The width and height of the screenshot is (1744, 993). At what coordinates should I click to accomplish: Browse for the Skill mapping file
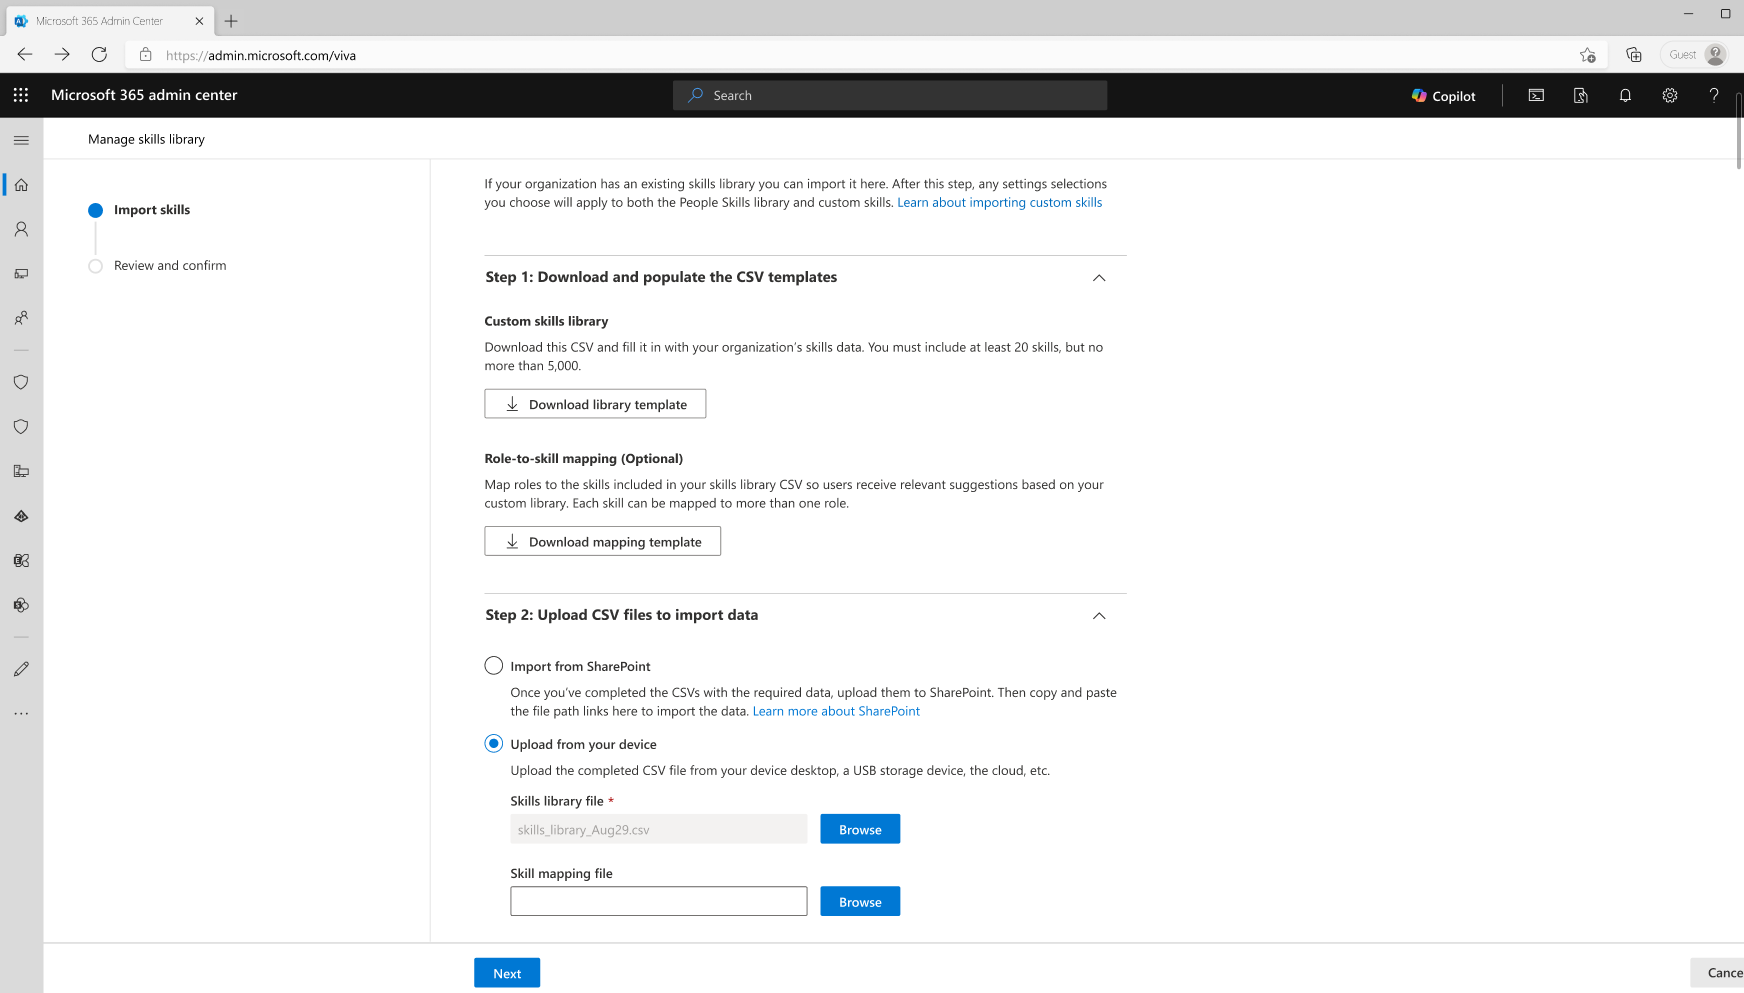860,901
